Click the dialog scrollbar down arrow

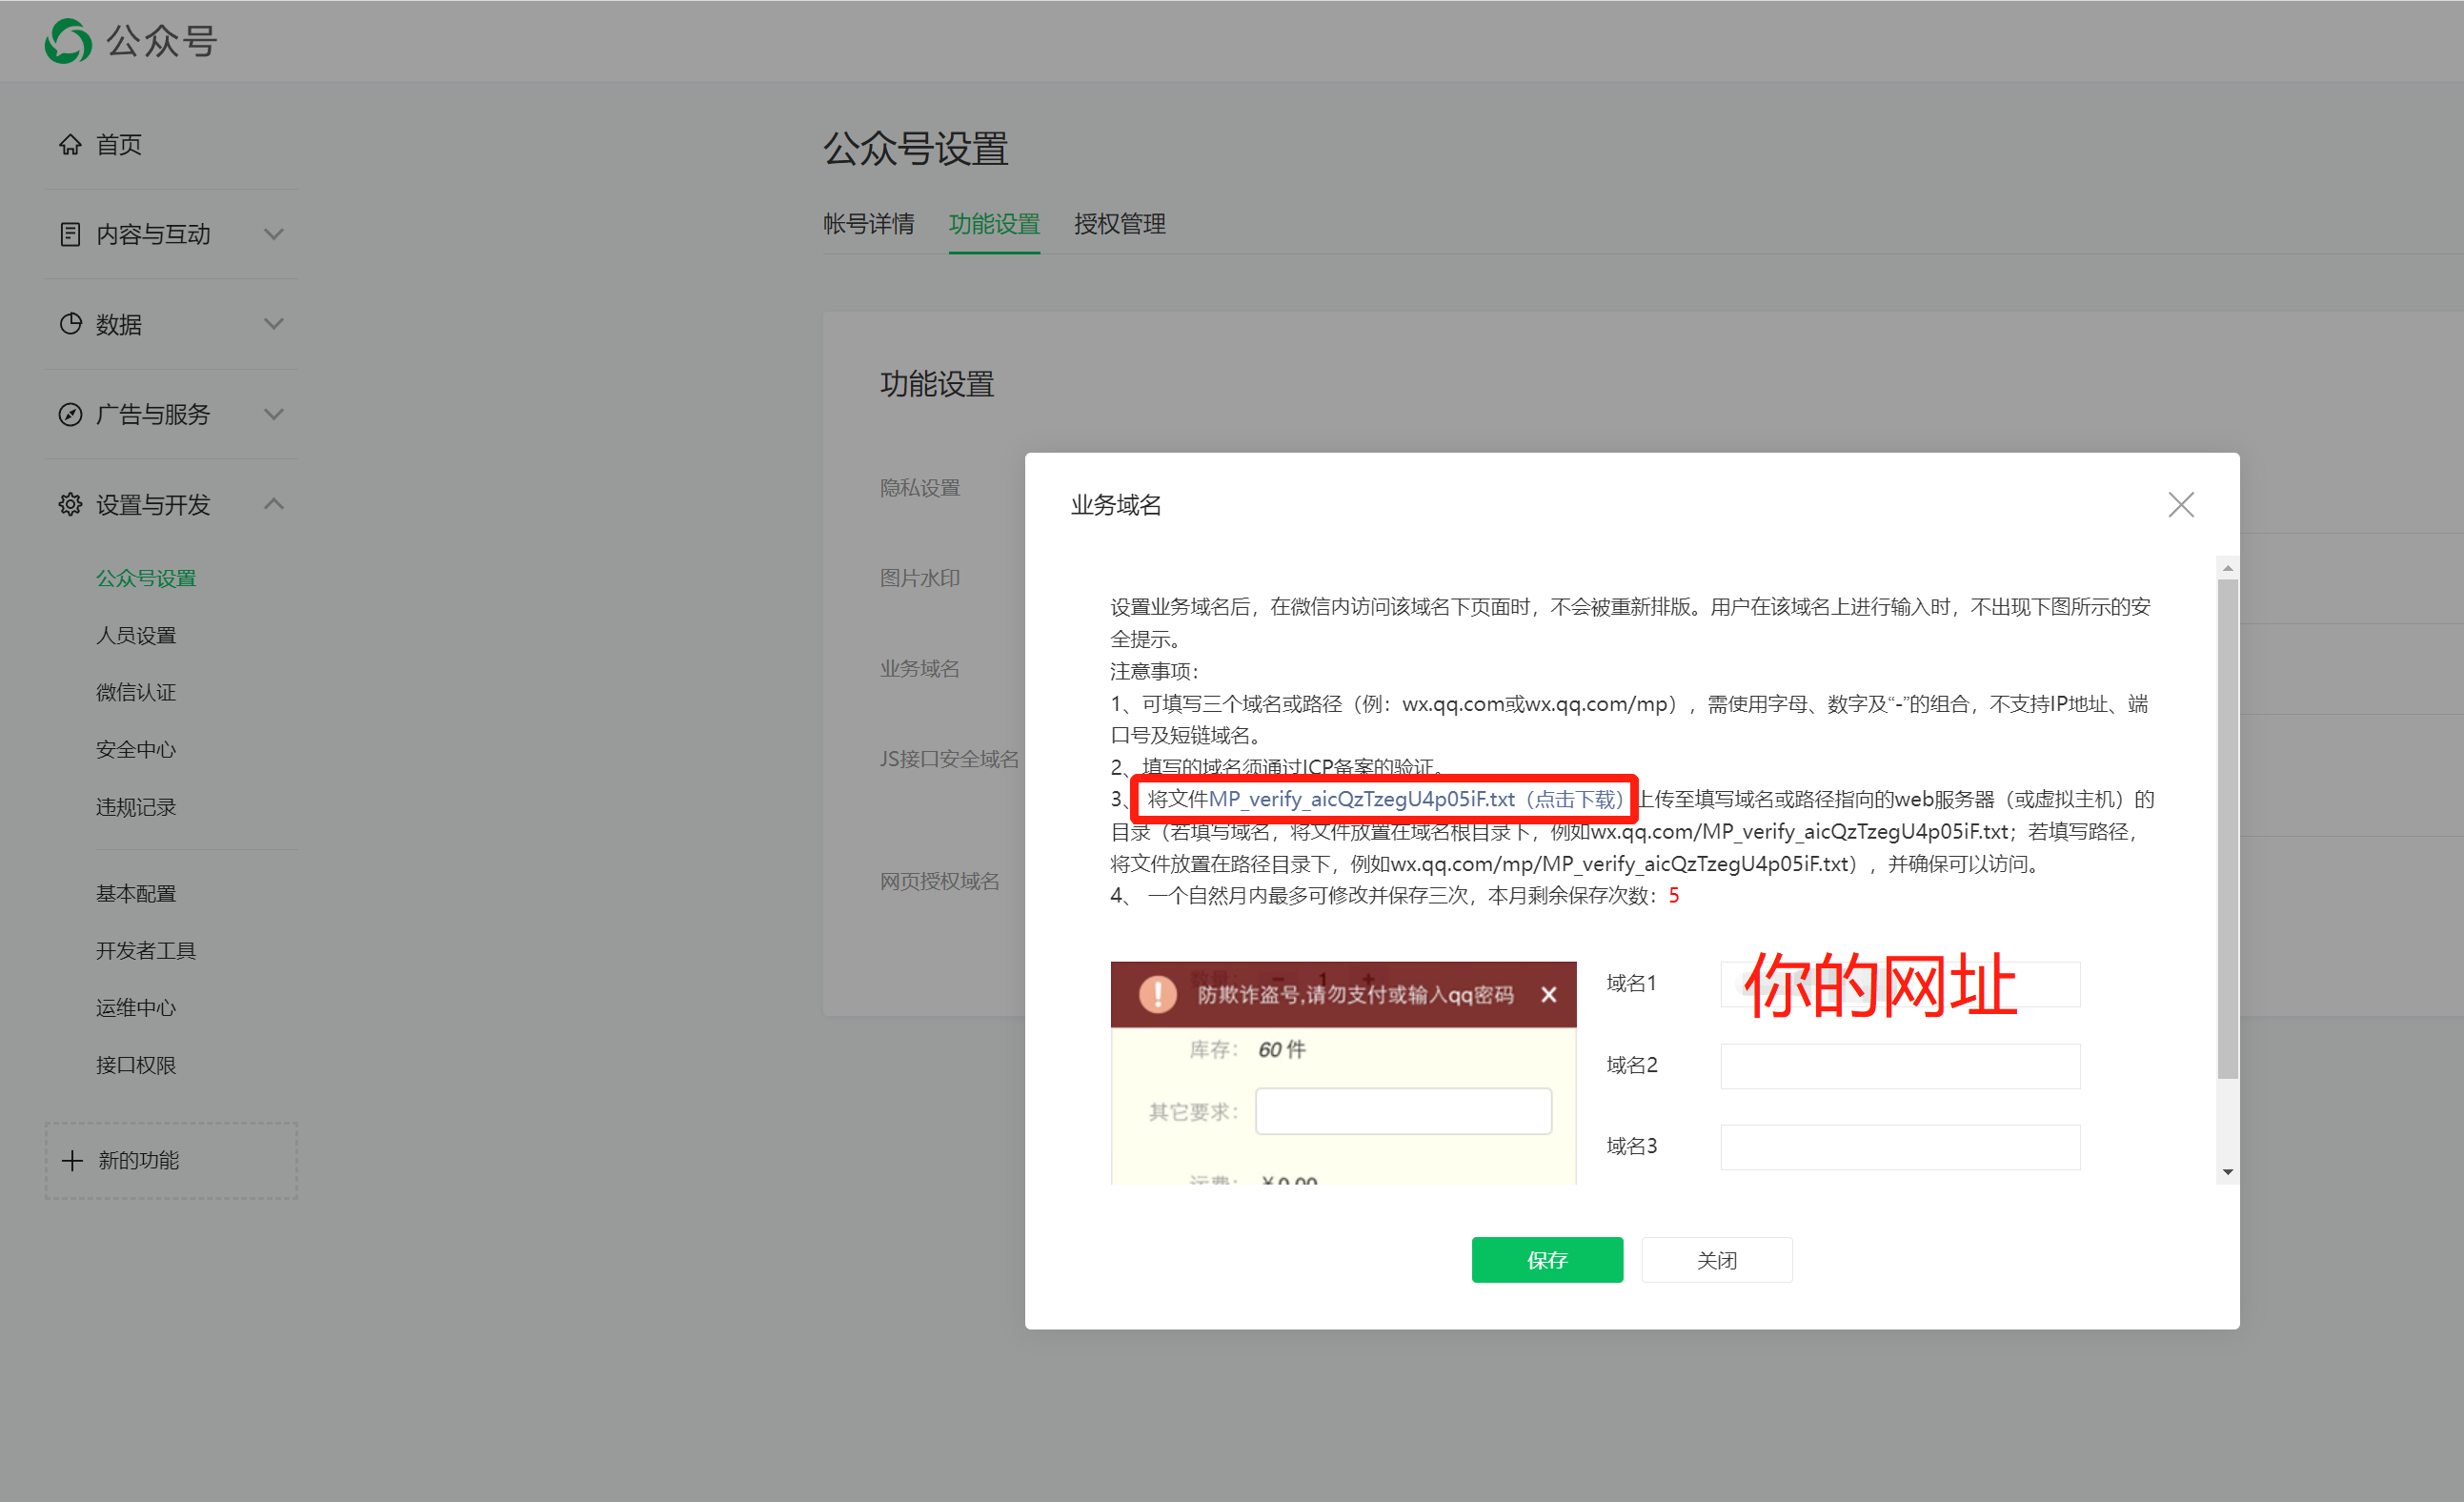click(2227, 1172)
